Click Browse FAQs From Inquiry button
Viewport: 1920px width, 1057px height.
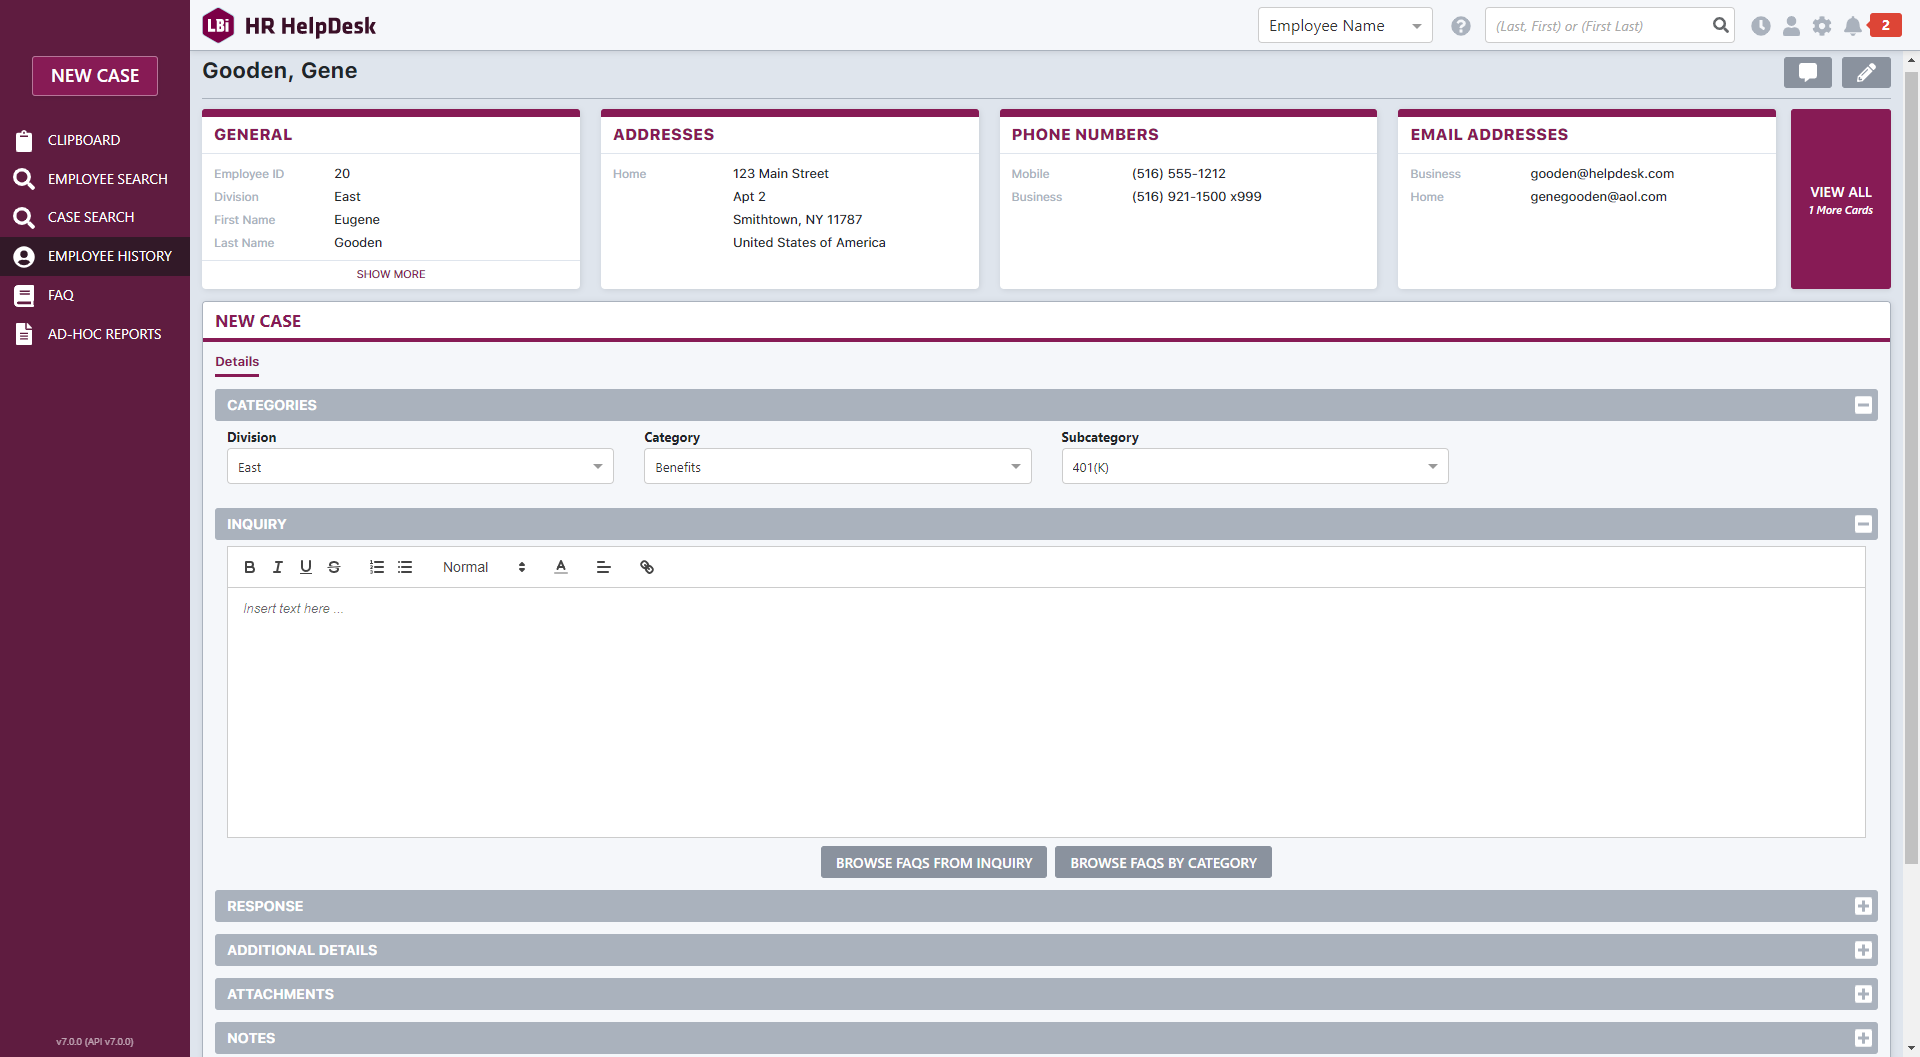tap(933, 863)
